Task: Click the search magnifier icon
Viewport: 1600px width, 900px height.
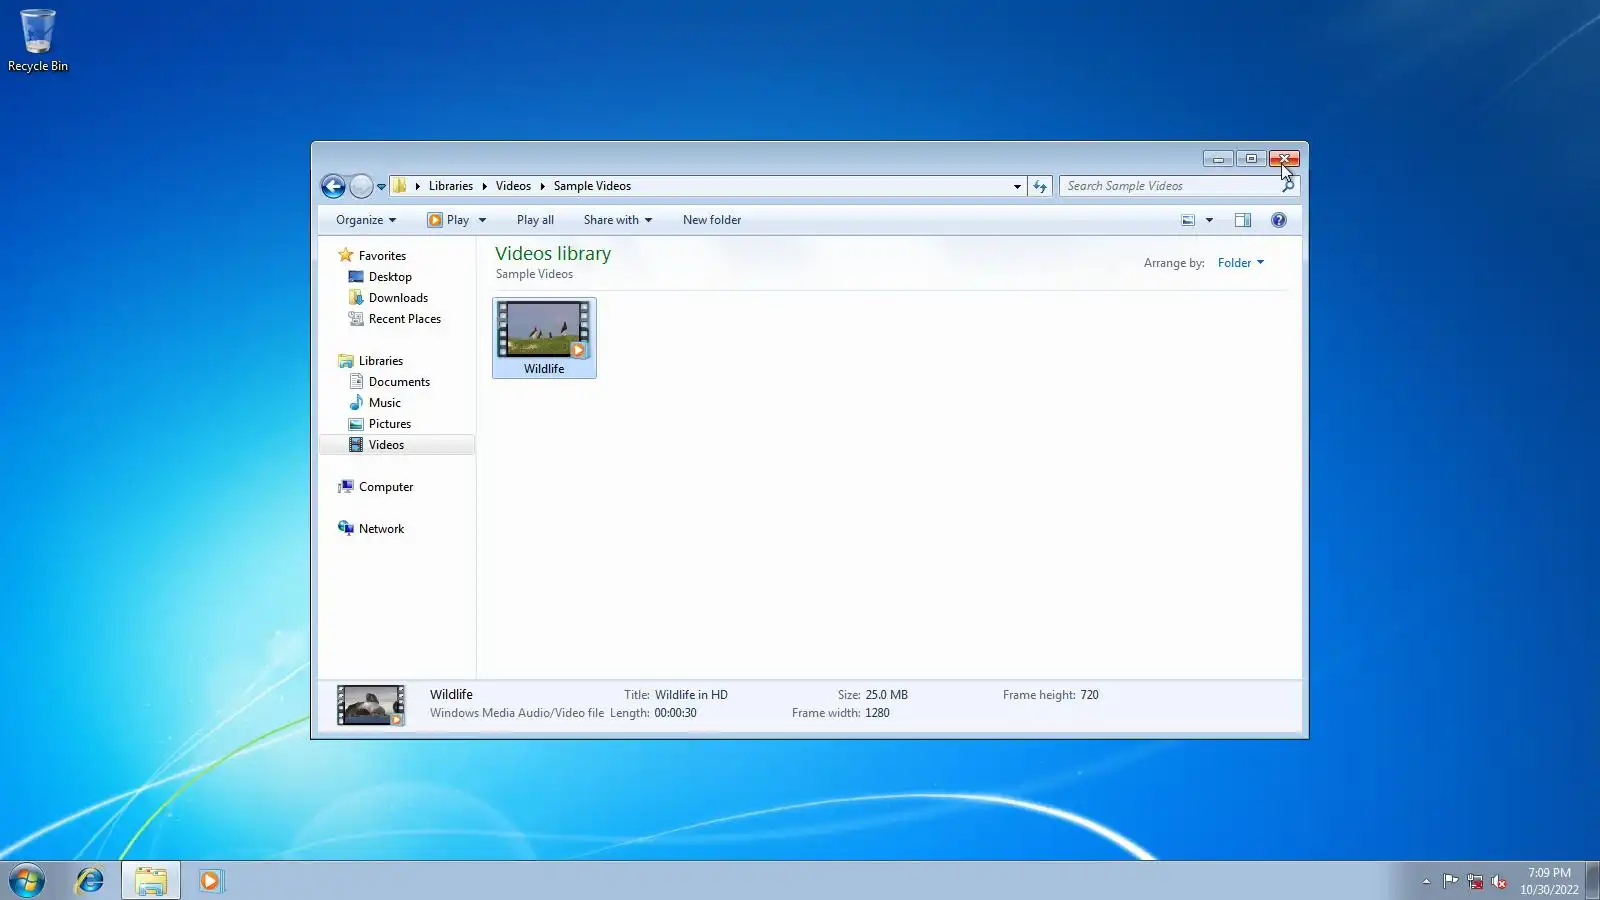Action: coord(1288,186)
